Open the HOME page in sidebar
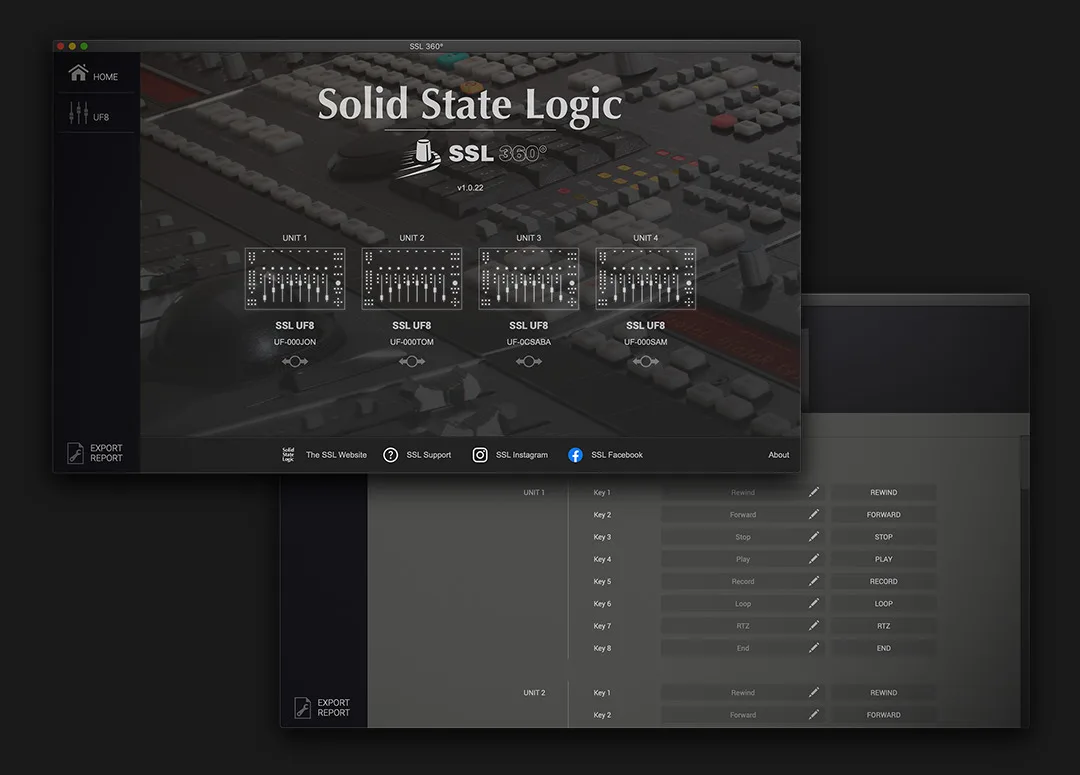 (93, 73)
